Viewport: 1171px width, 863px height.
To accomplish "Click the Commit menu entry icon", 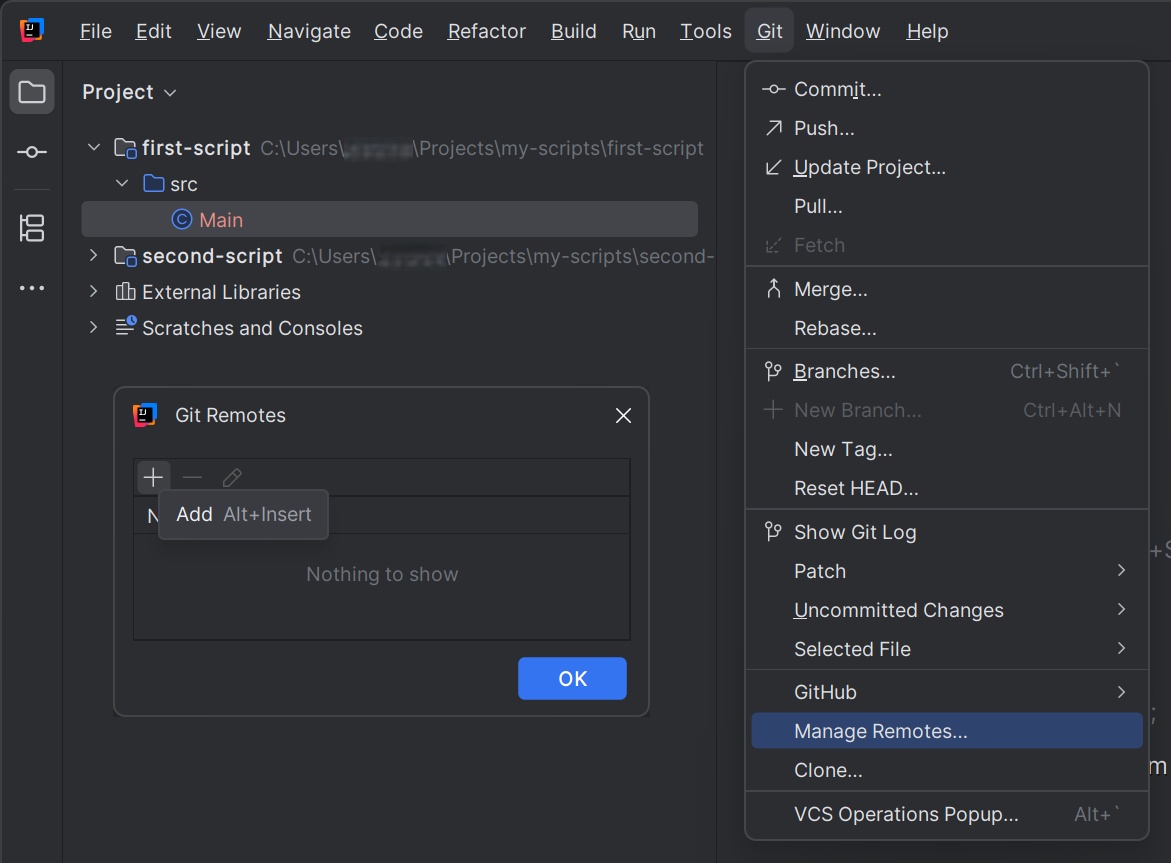I will 773,90.
